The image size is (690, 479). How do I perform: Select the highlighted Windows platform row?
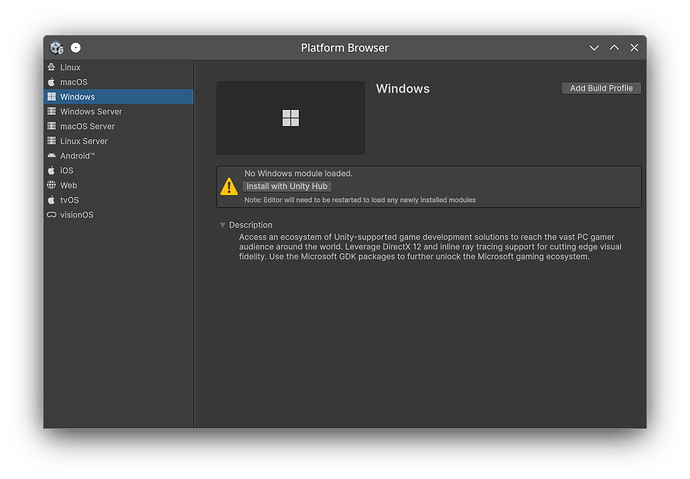click(118, 97)
